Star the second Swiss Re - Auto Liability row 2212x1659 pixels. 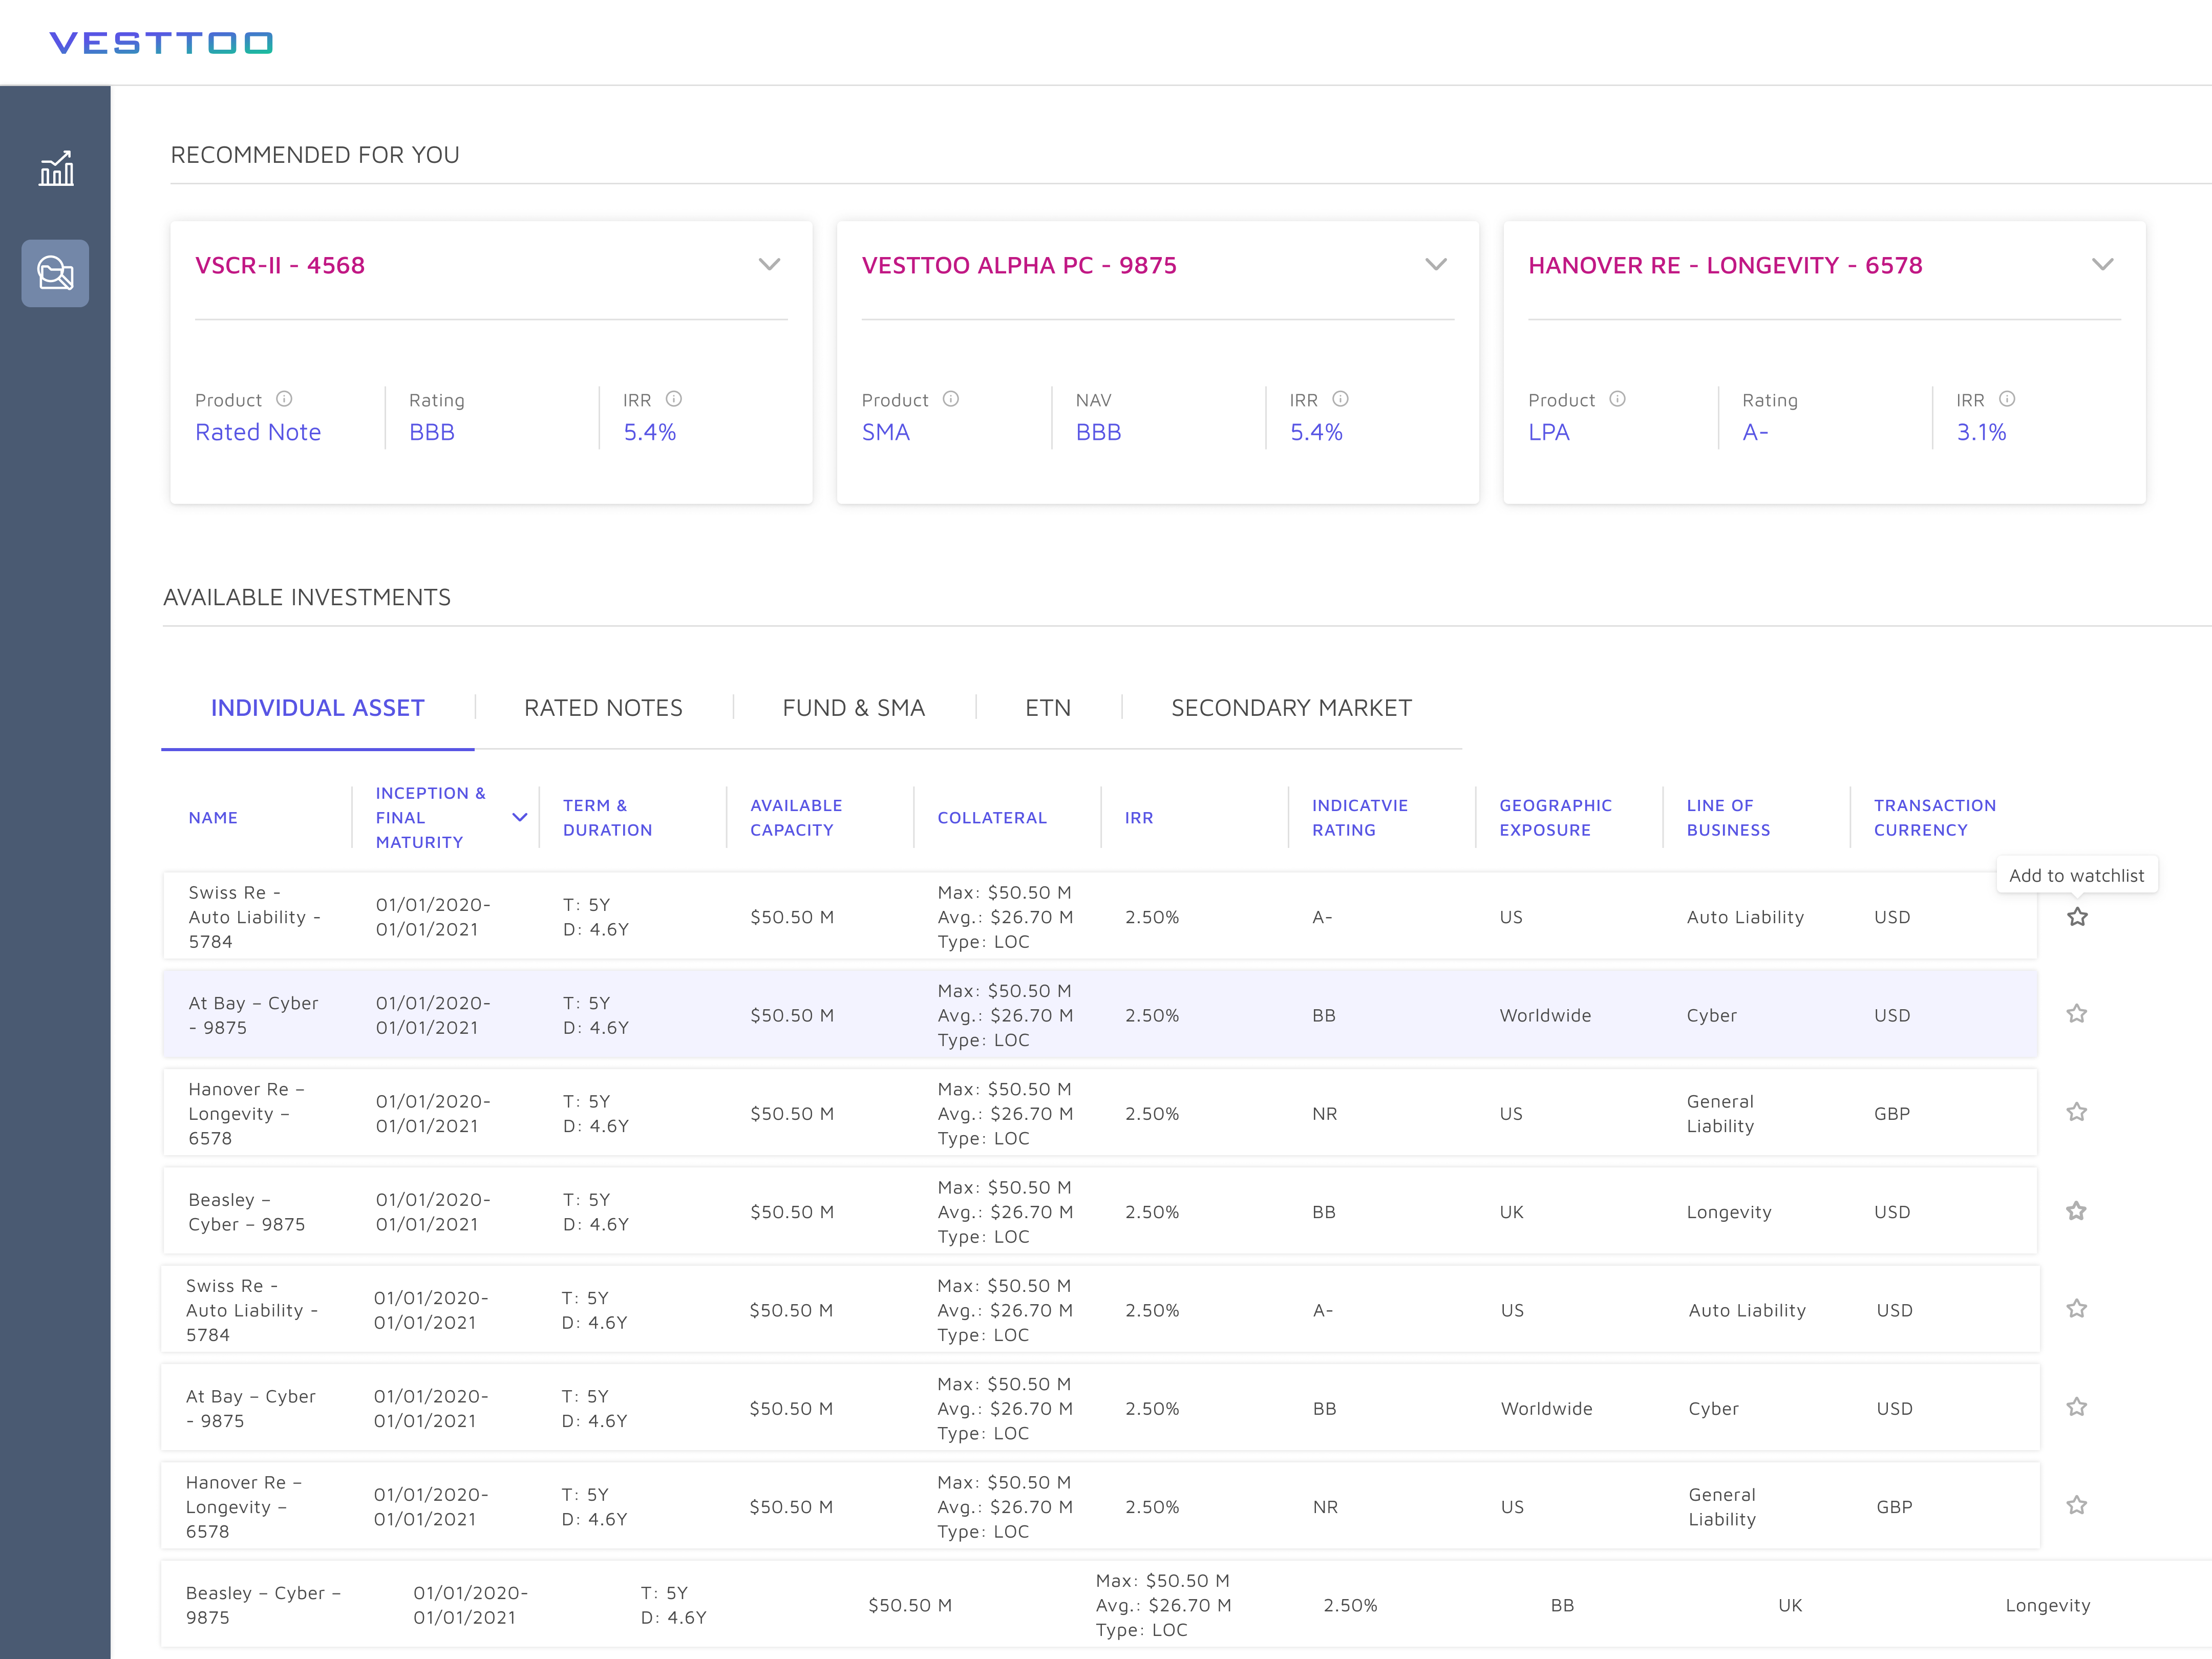pos(2077,1309)
